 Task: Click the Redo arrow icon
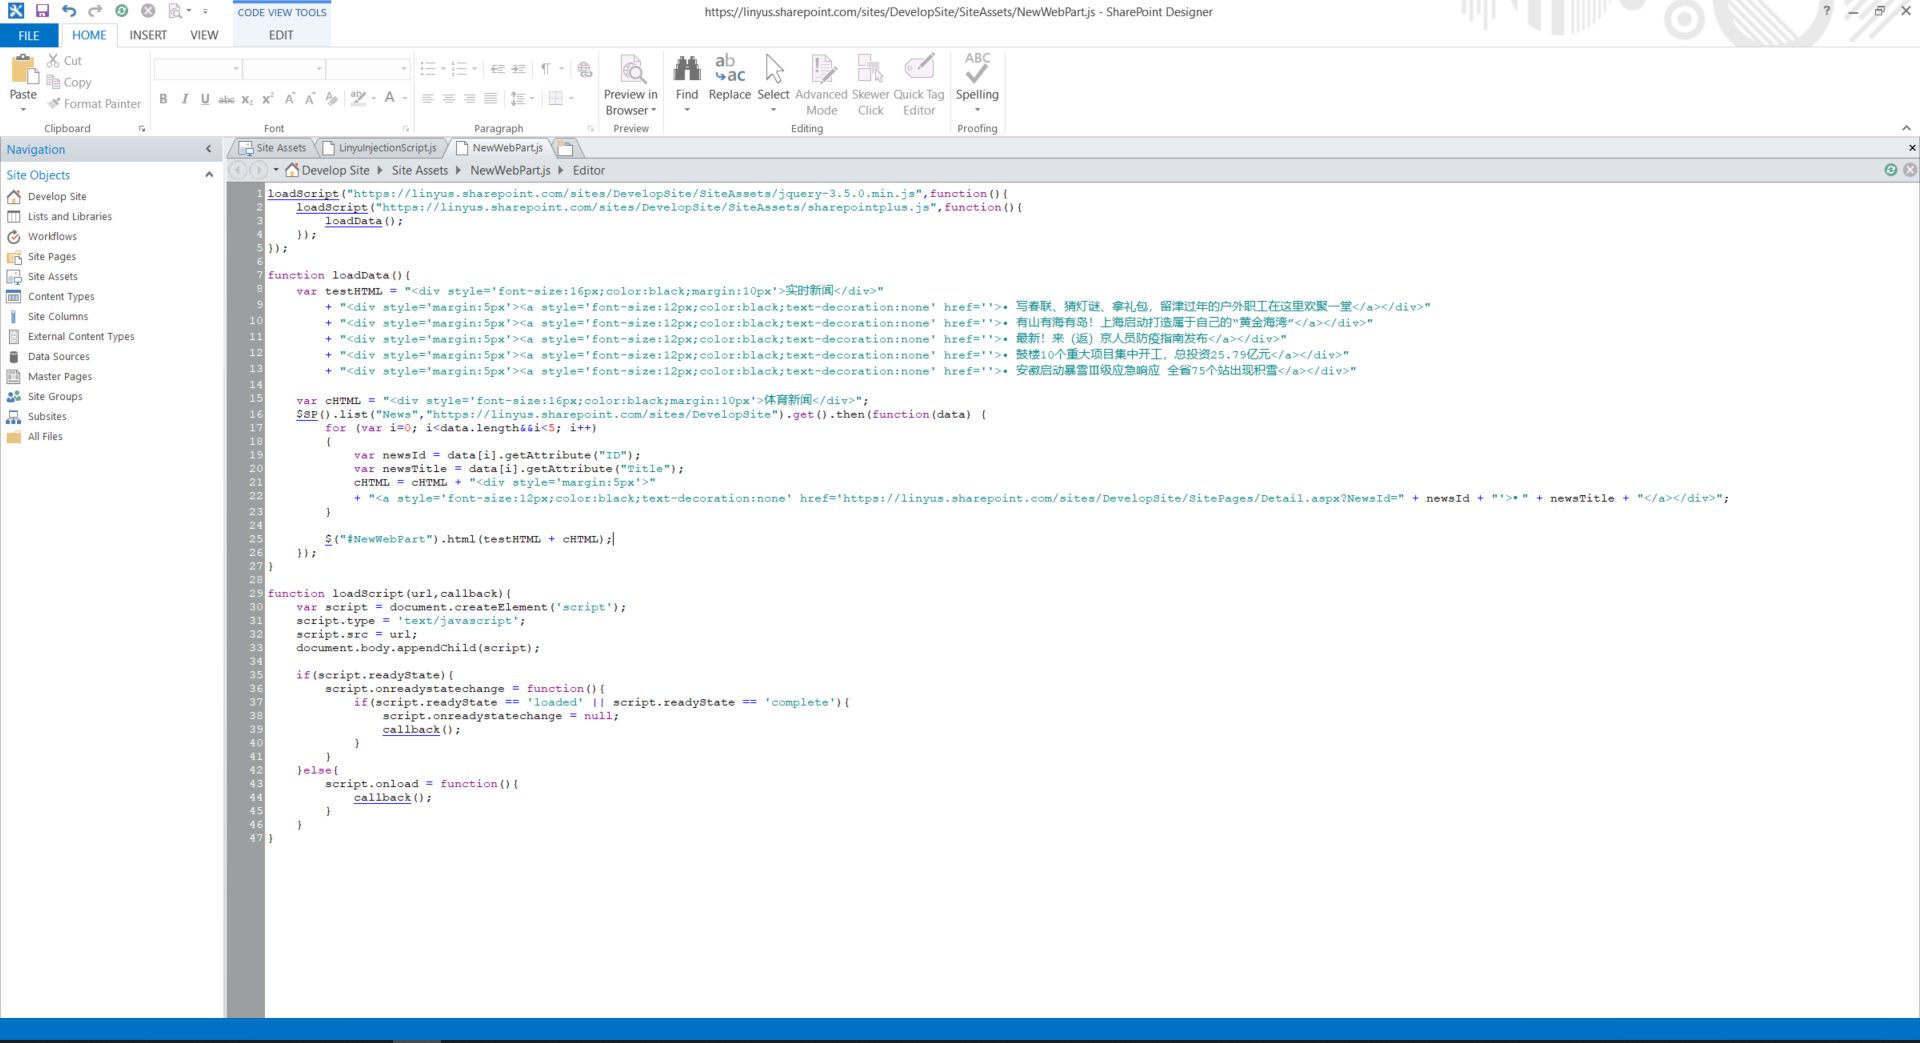point(95,11)
